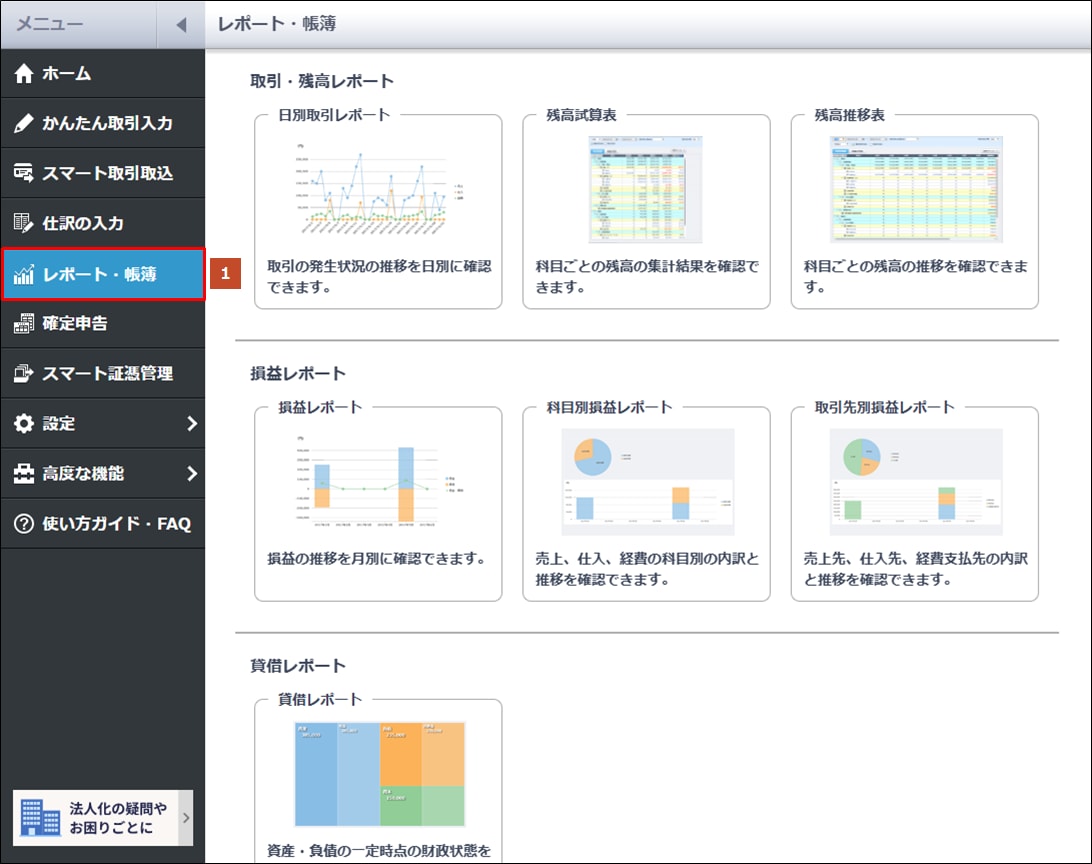Click the 確定申告 calculator icon
Viewport: 1092px width, 864px height.
coord(24,324)
